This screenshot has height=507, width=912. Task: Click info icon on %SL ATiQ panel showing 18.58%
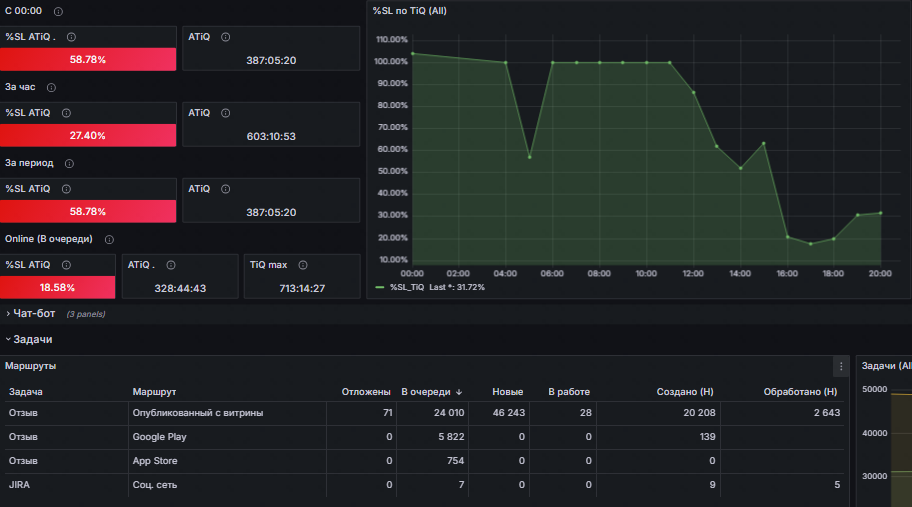coord(66,265)
